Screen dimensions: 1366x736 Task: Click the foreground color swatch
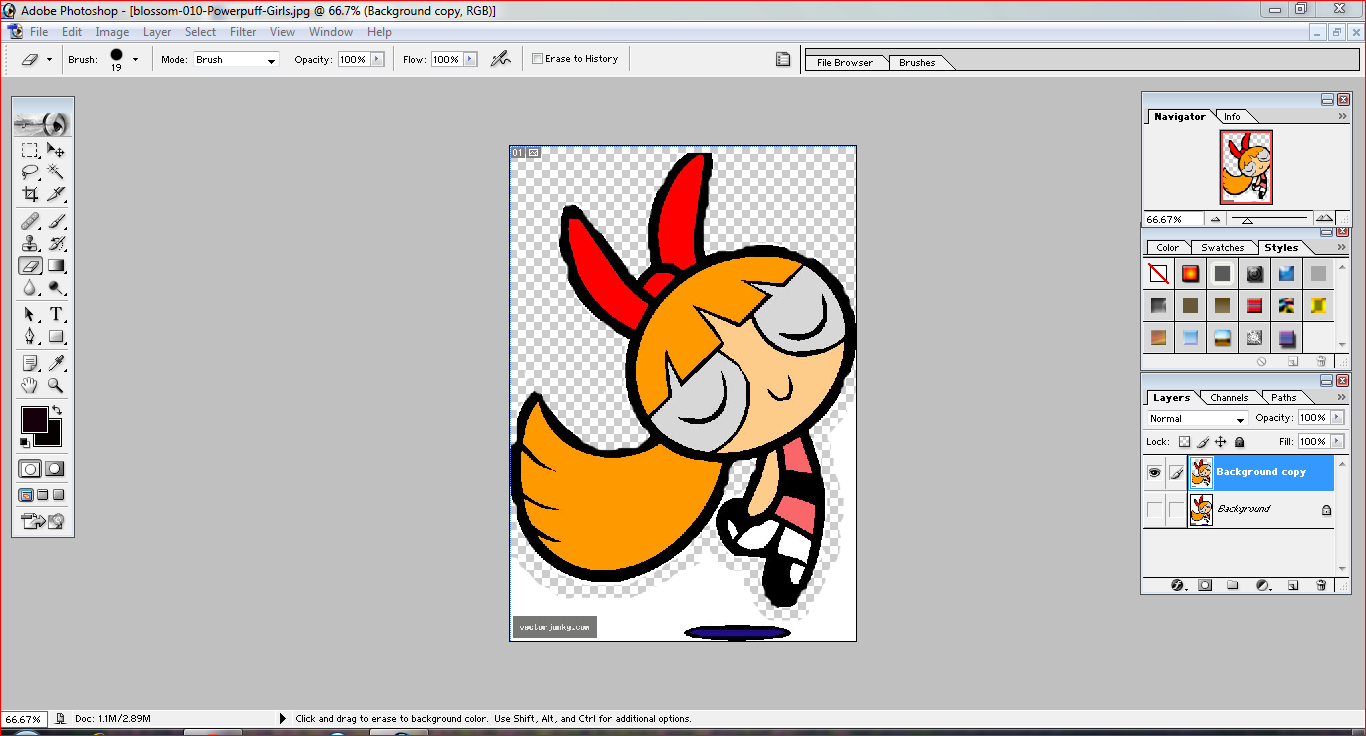point(34,418)
